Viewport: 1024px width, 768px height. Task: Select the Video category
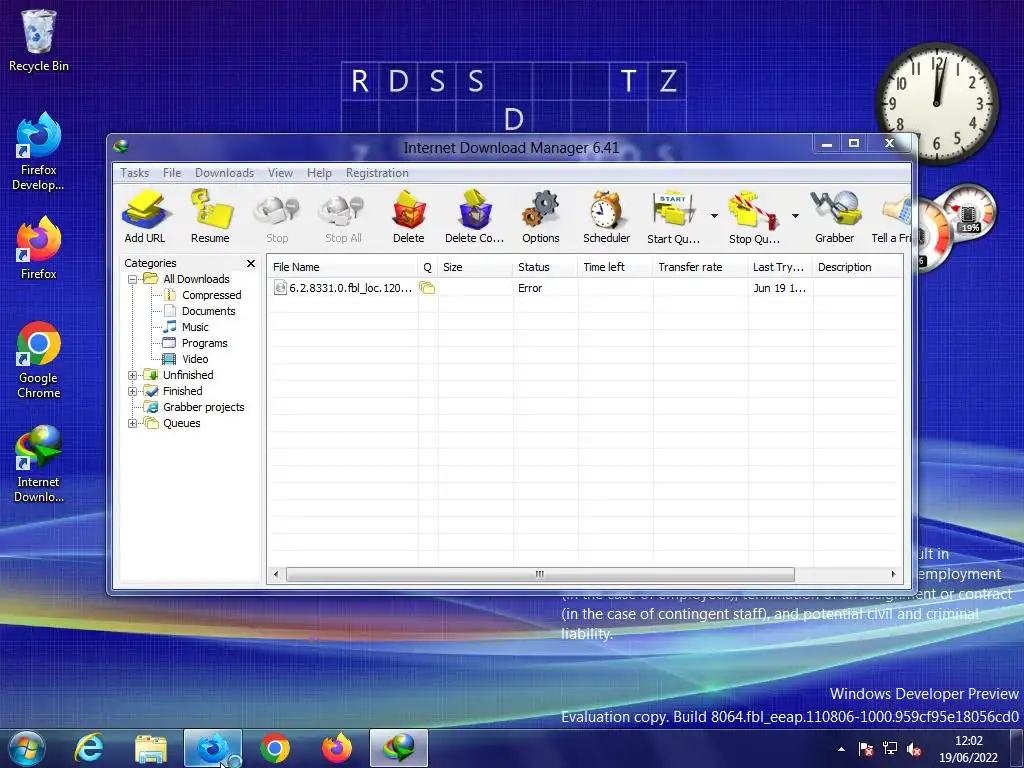(x=195, y=359)
